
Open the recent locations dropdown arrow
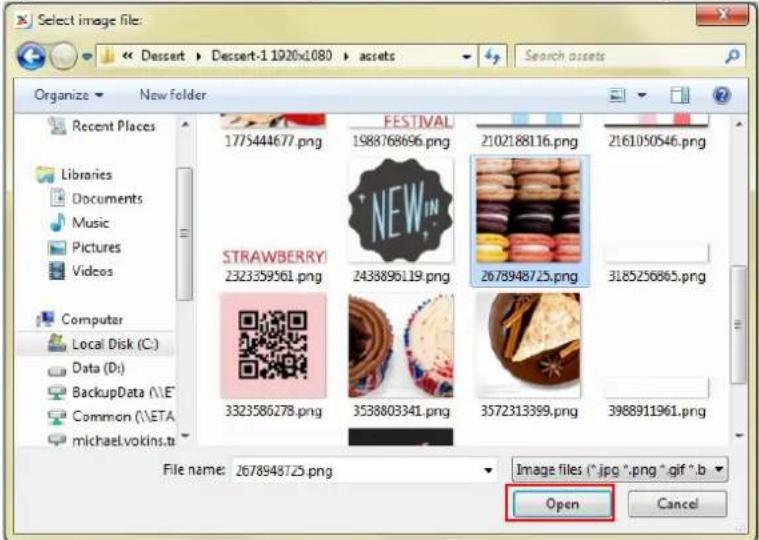coord(87,57)
